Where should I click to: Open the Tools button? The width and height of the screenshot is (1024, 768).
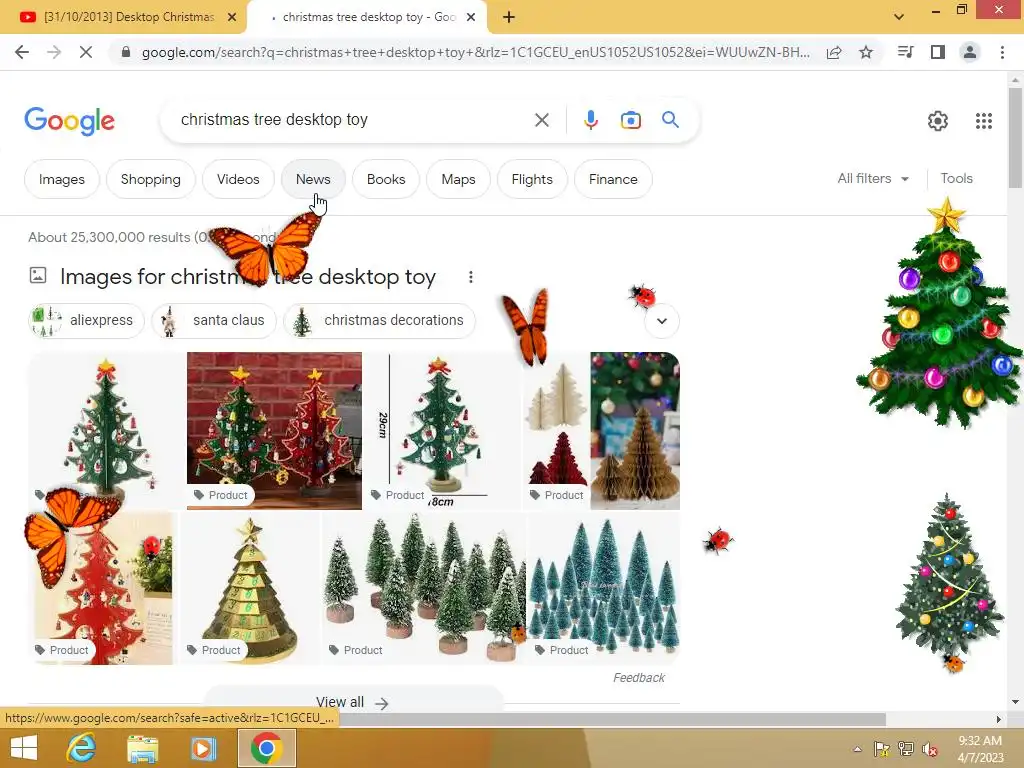tap(956, 178)
